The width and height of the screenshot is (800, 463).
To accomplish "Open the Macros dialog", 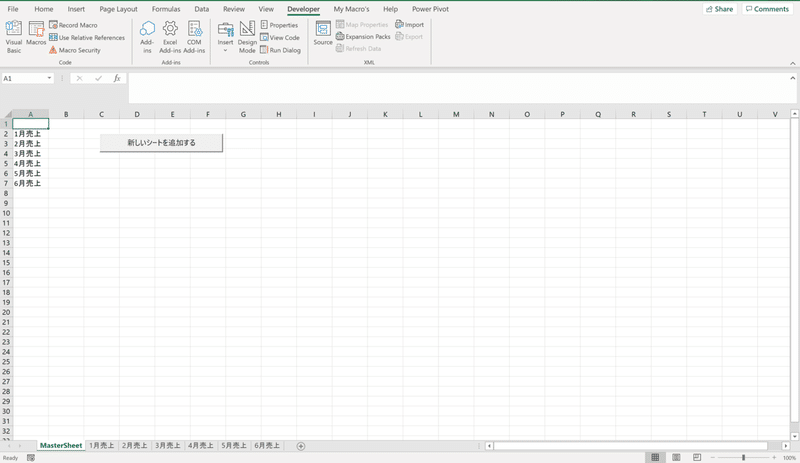I will [x=36, y=34].
